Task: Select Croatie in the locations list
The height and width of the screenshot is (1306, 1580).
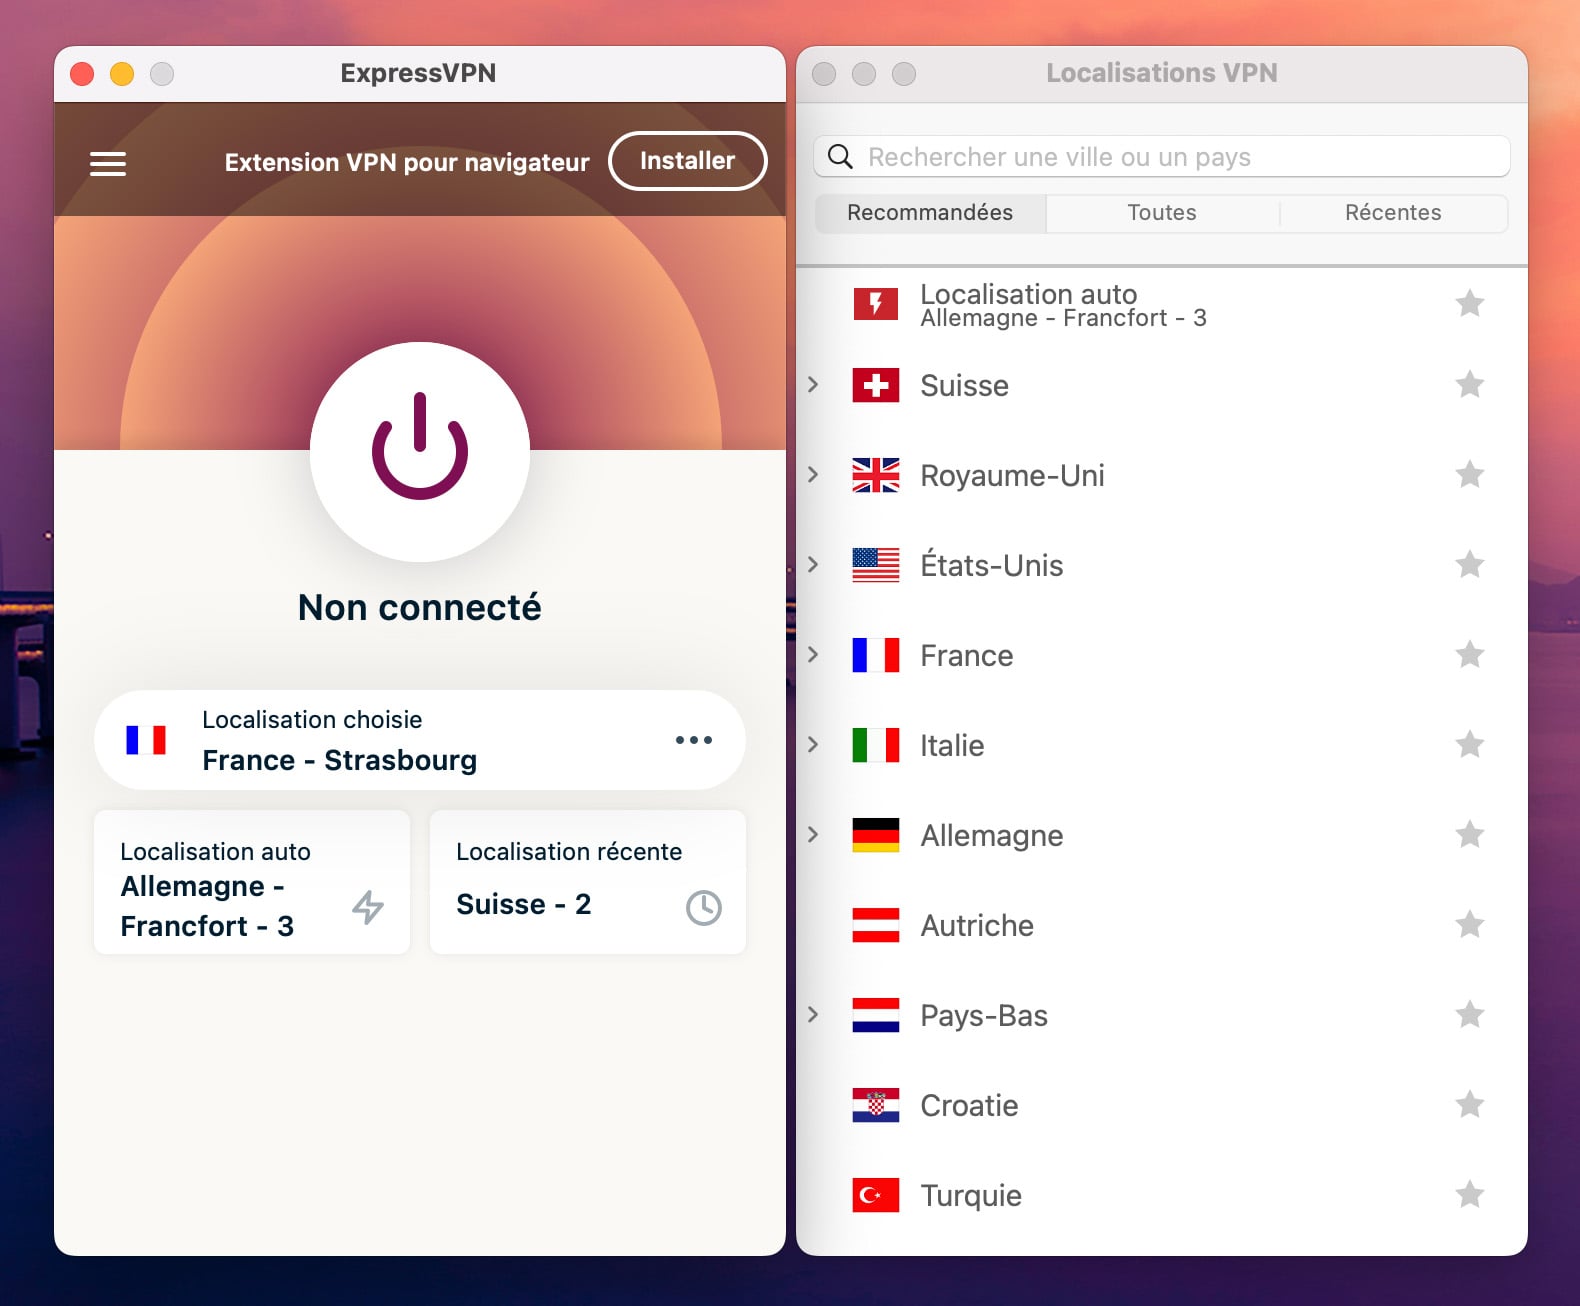Action: tap(1162, 1105)
